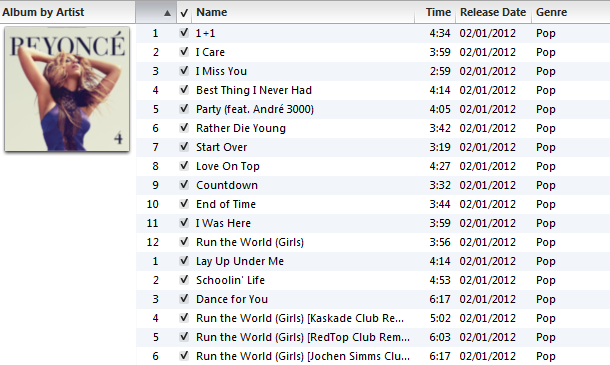Select the track Schoolin' Life
Image resolution: width=610 pixels, height=365 pixels.
tap(230, 280)
